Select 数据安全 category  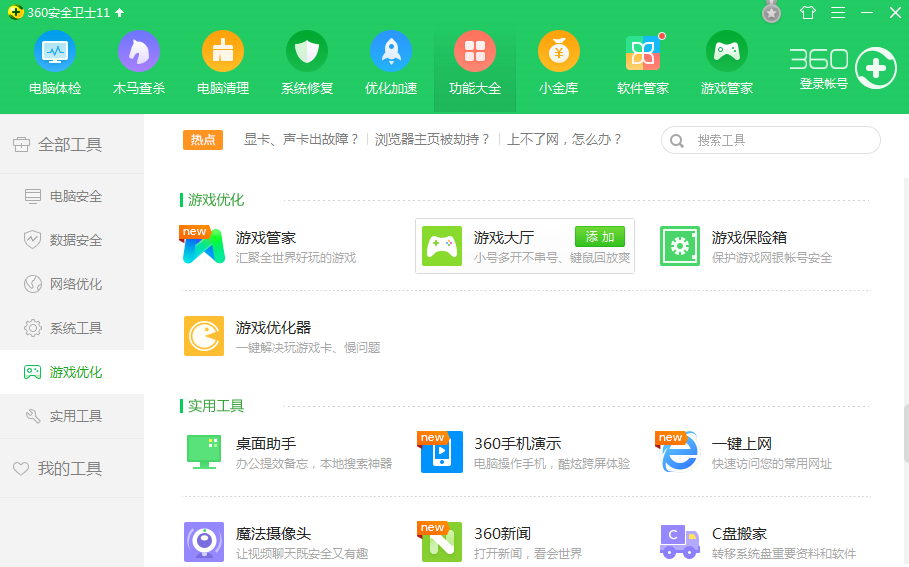tap(72, 240)
